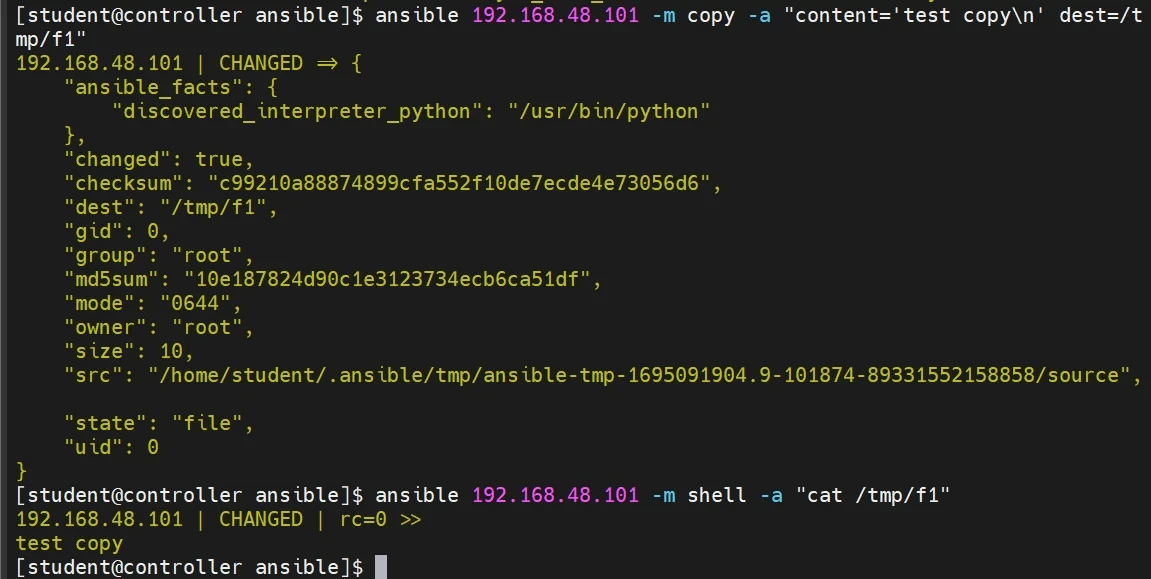Click the checksum hash value
This screenshot has height=579, width=1151.
point(464,183)
